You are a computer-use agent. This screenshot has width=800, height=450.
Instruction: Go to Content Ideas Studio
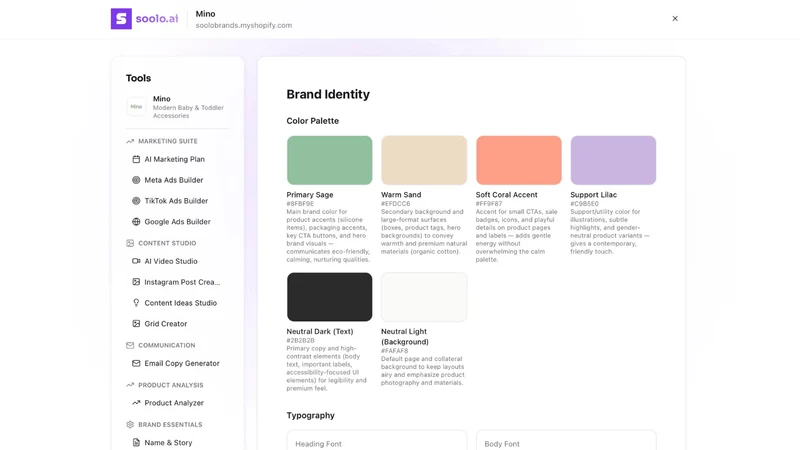181,303
